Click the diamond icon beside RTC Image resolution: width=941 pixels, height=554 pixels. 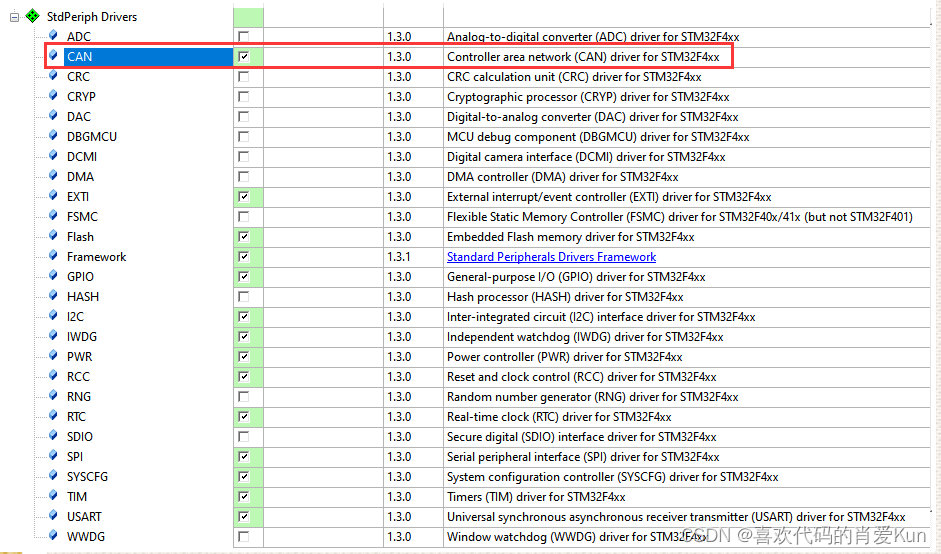click(54, 416)
